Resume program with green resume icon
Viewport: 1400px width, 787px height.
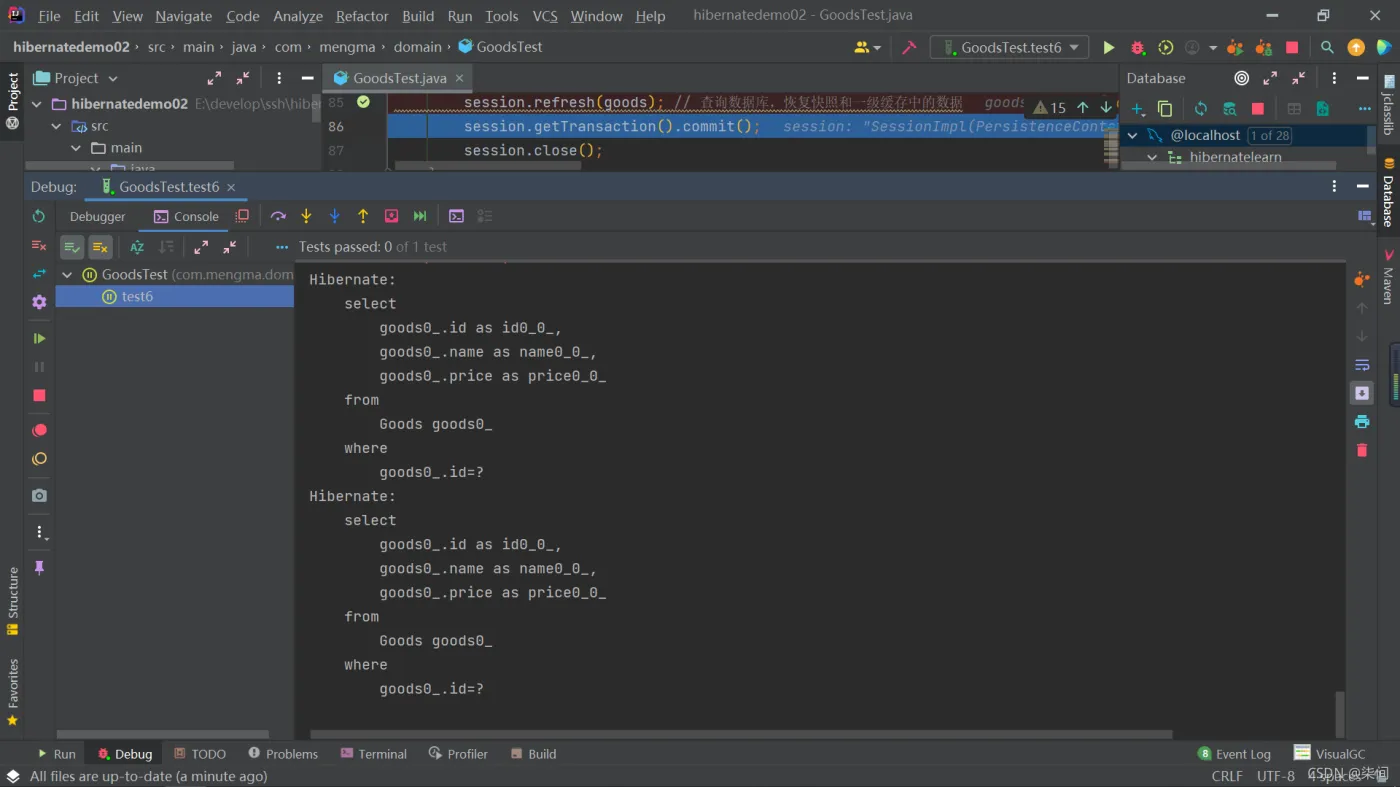click(39, 339)
